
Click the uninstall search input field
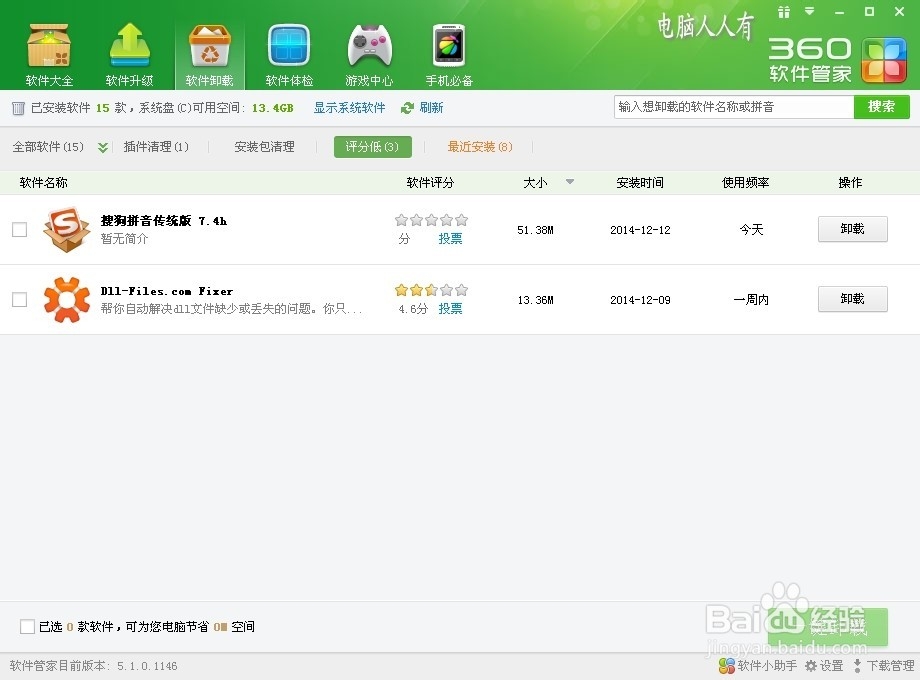pos(730,106)
